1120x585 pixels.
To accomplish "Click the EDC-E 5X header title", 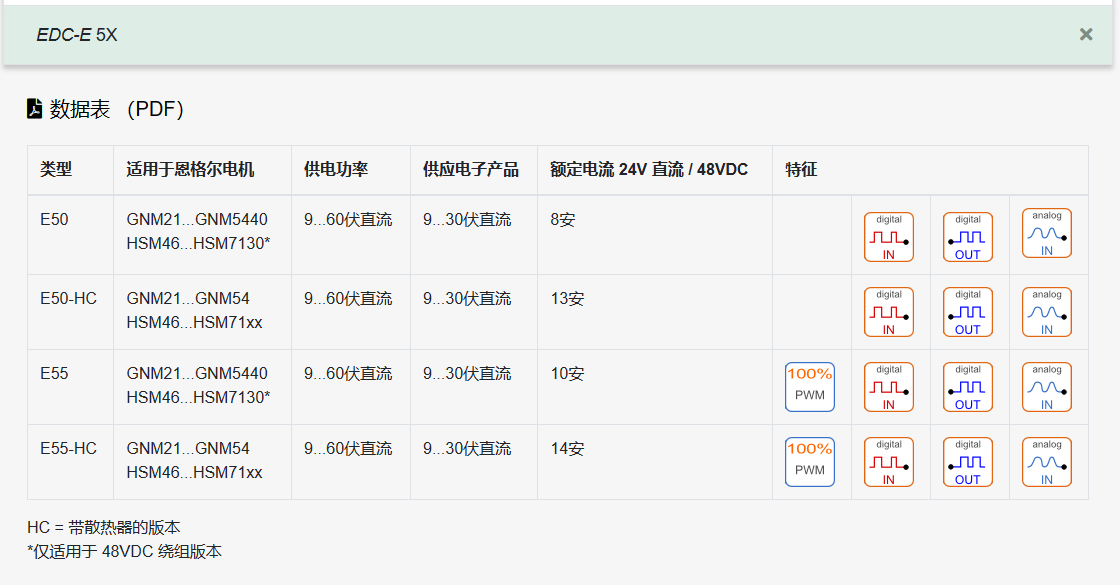I will (x=77, y=35).
